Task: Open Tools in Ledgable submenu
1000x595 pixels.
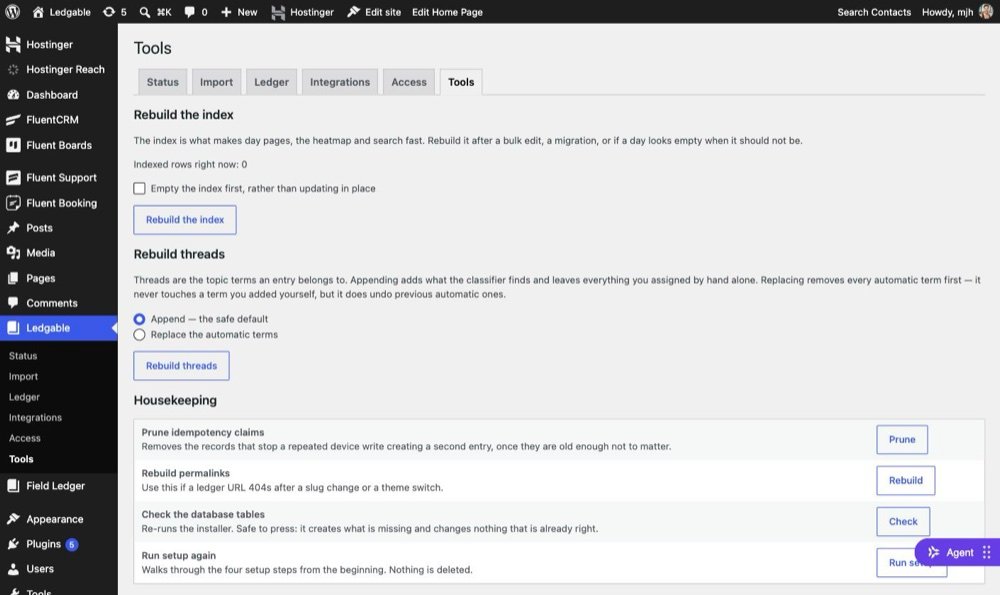Action: pos(21,459)
